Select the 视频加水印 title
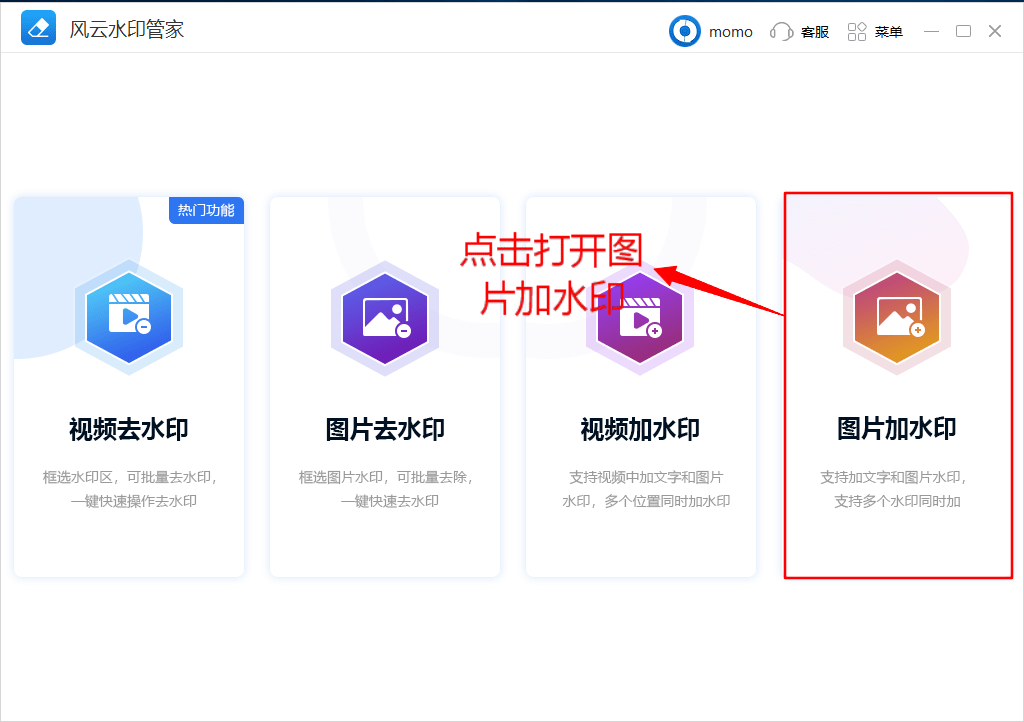The image size is (1024, 722). tap(640, 429)
